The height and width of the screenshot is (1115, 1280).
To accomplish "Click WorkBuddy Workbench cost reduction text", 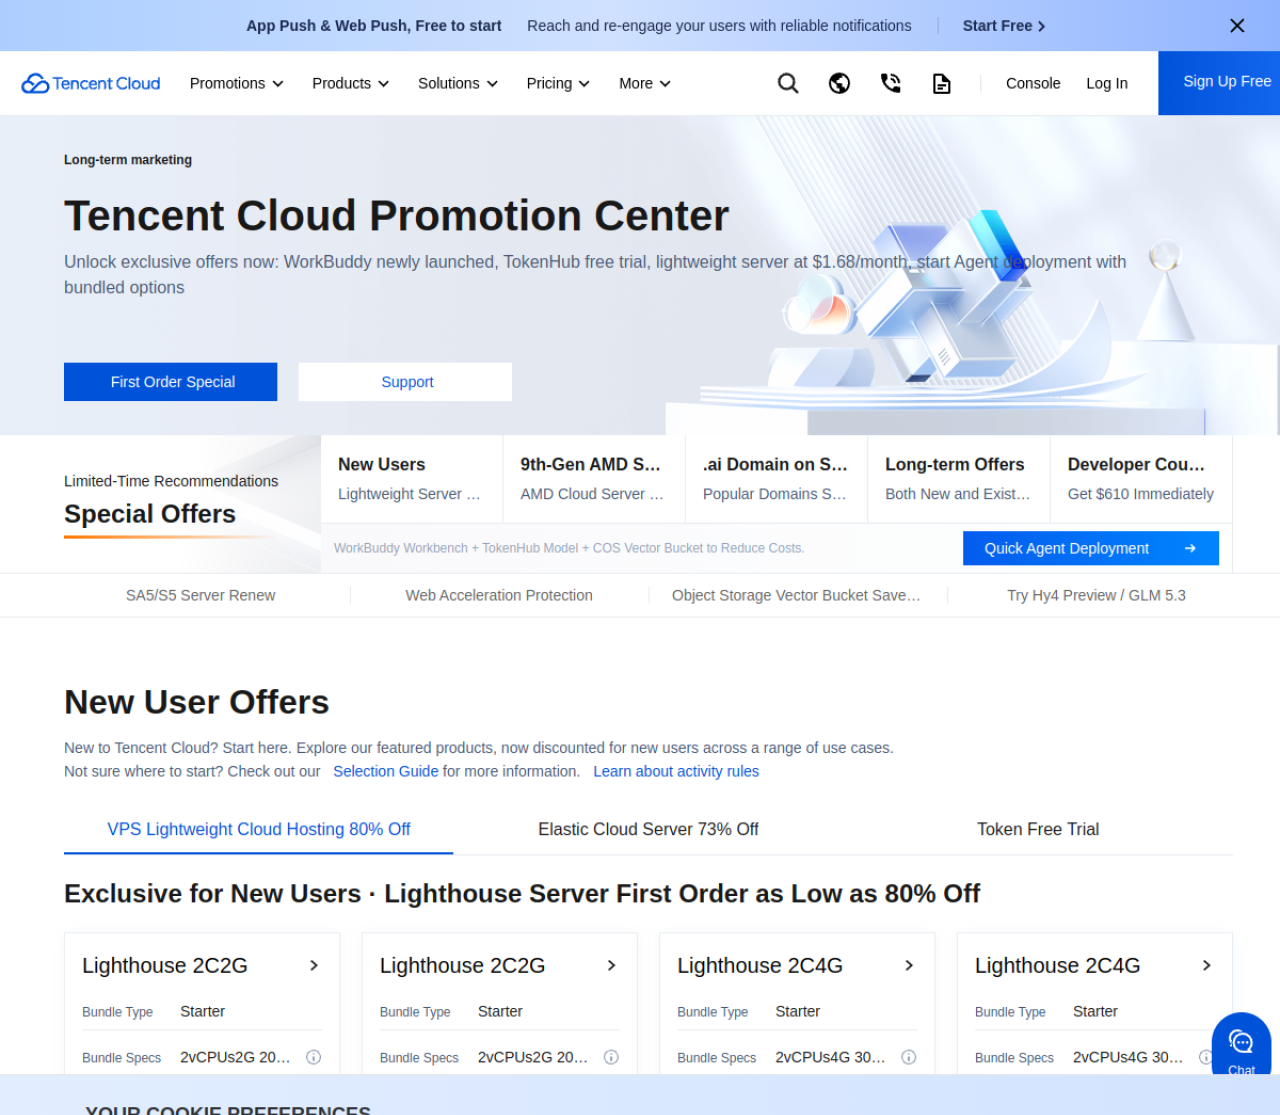I will pyautogui.click(x=569, y=548).
